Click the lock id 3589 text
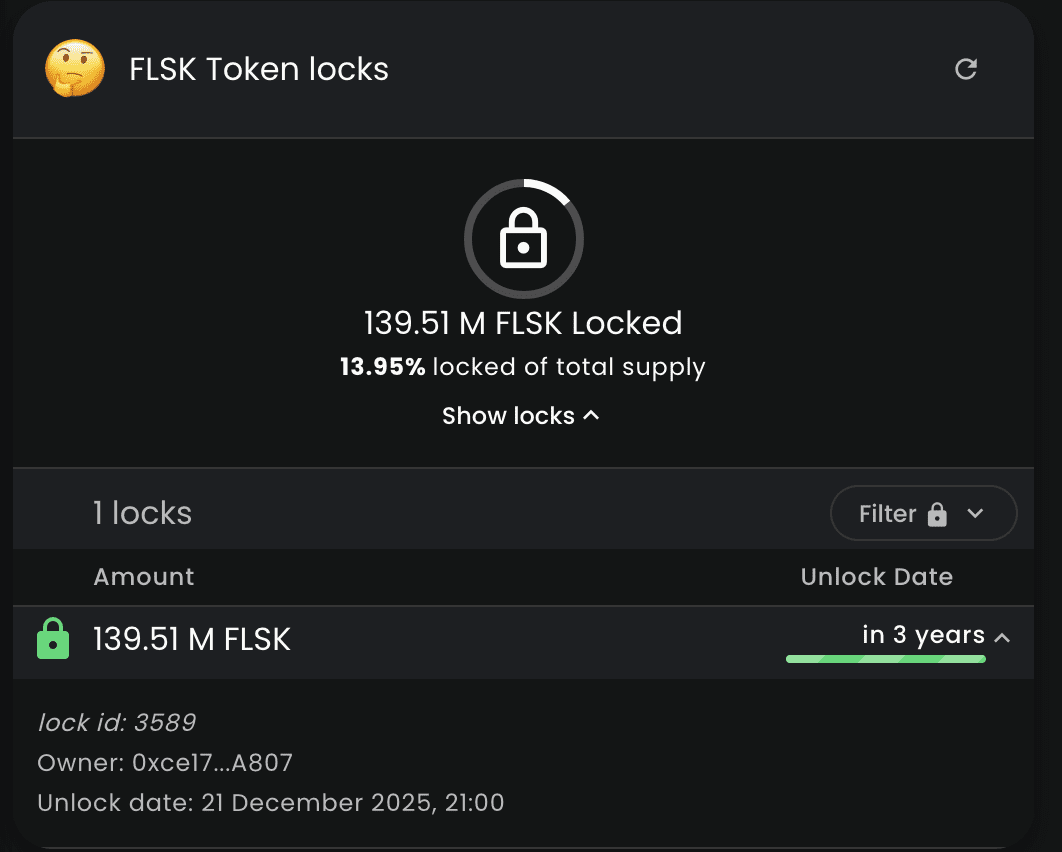Viewport: 1062px width, 852px height. coord(117,722)
